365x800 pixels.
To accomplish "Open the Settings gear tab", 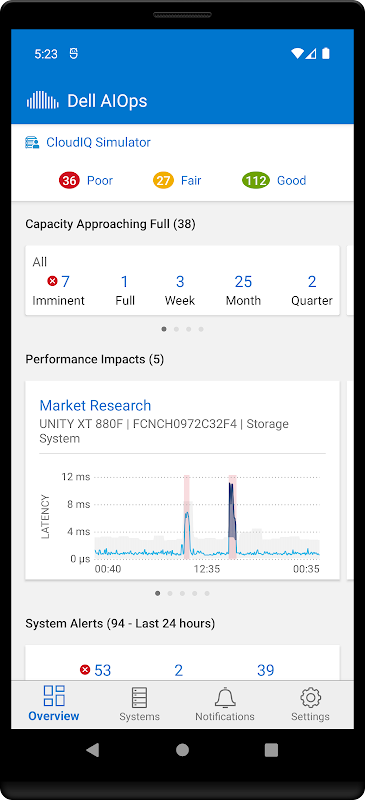I will 310,704.
